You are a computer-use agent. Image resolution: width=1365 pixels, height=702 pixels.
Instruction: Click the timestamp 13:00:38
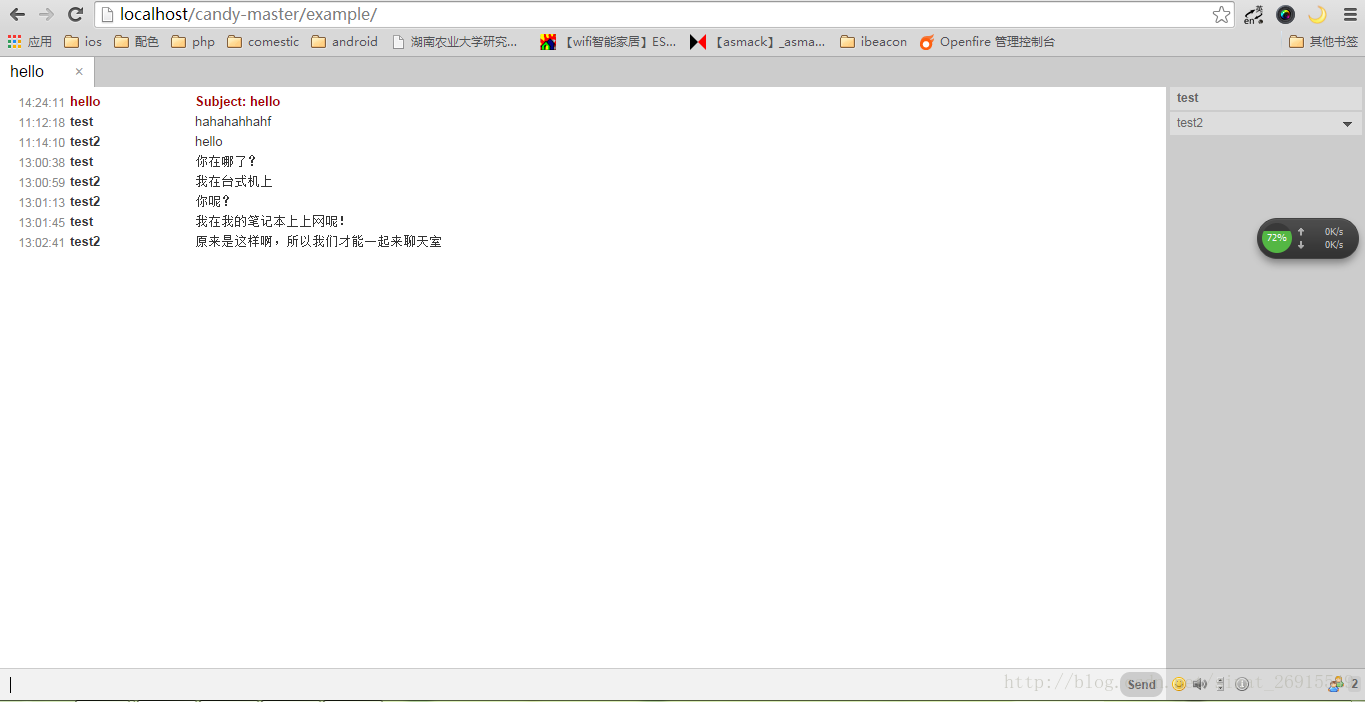point(42,163)
